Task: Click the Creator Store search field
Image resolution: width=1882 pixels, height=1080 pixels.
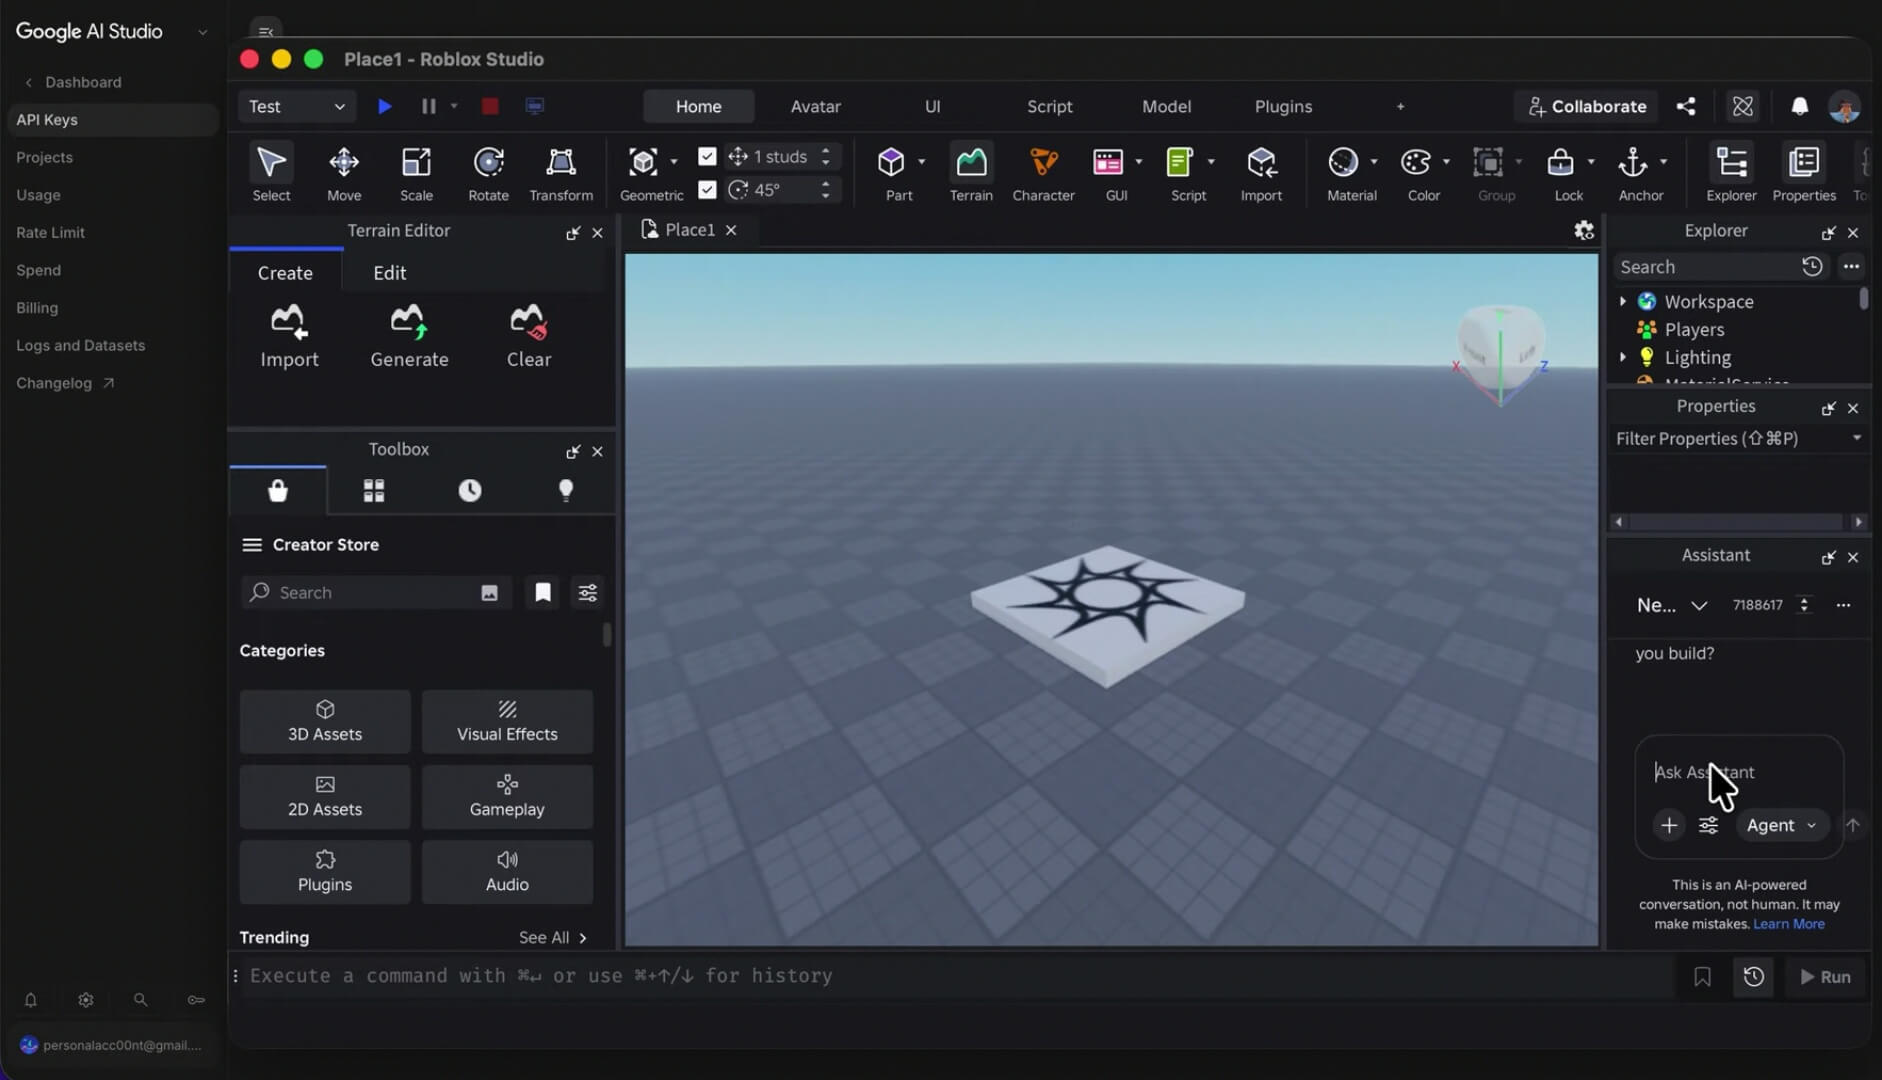Action: click(376, 592)
